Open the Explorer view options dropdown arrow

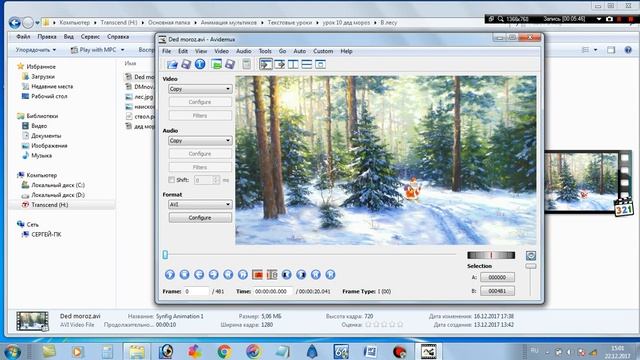click(x=596, y=50)
